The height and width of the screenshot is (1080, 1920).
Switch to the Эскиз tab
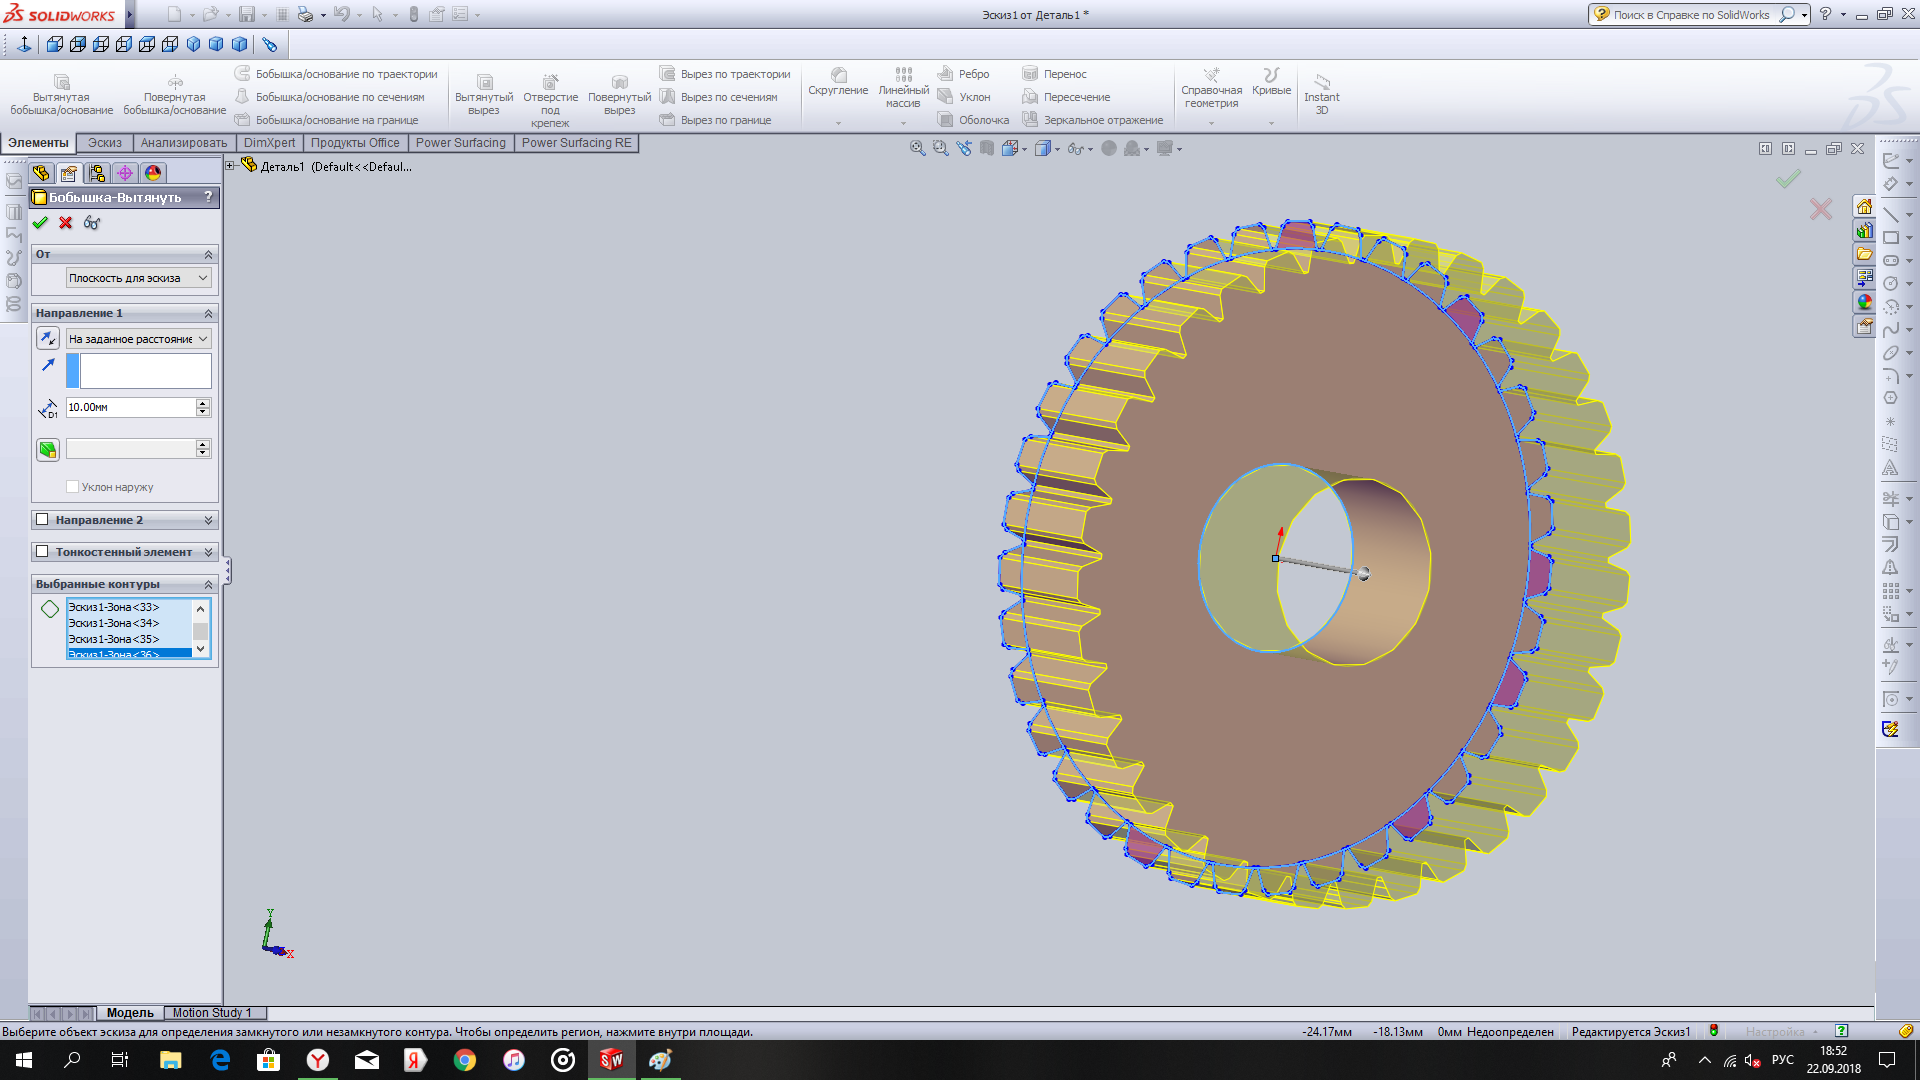click(104, 142)
